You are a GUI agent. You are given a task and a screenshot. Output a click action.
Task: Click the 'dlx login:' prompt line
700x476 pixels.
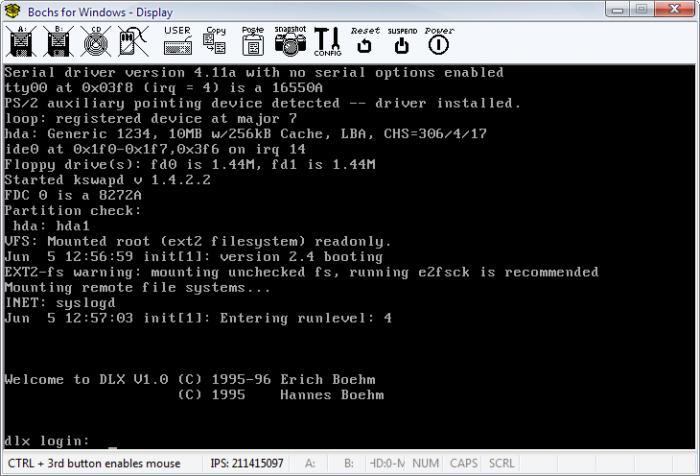pos(47,441)
